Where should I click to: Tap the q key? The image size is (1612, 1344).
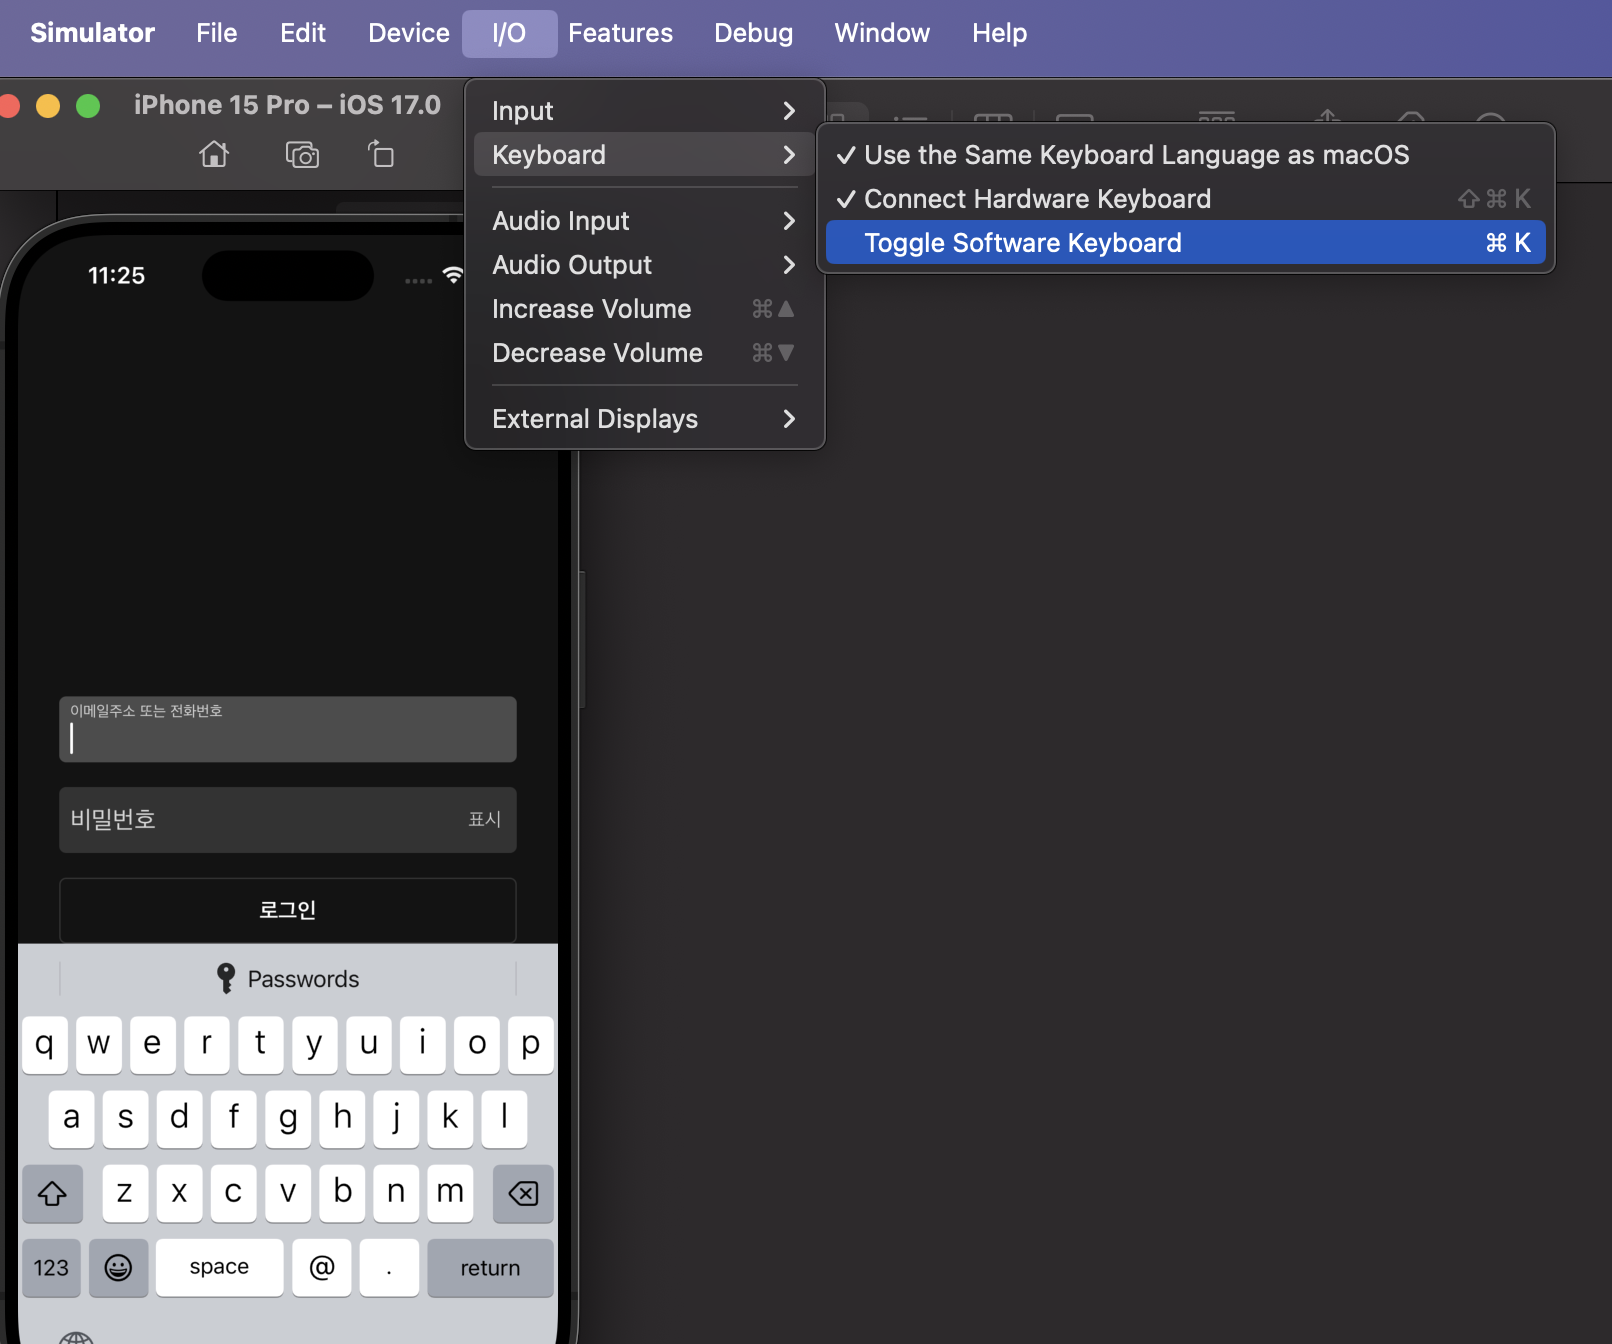click(45, 1044)
